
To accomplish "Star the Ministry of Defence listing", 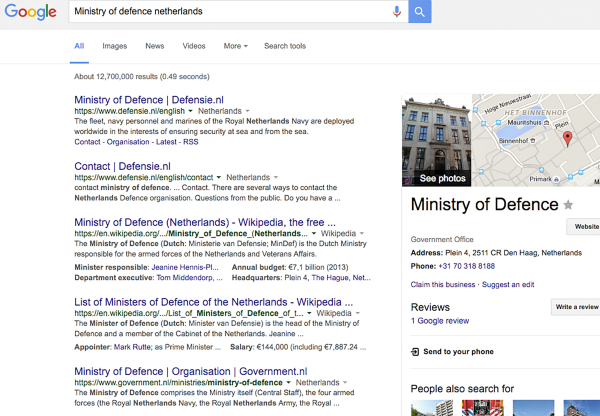I will 569,205.
